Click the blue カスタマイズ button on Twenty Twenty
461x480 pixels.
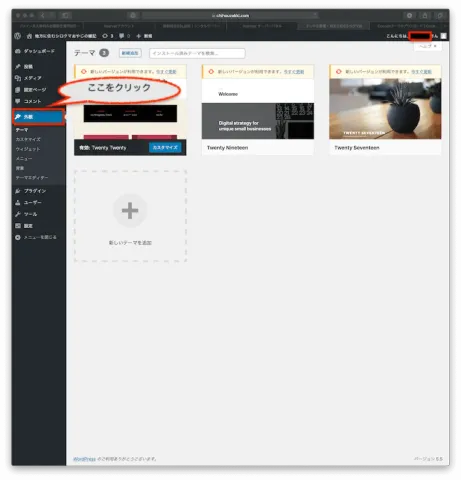(165, 147)
